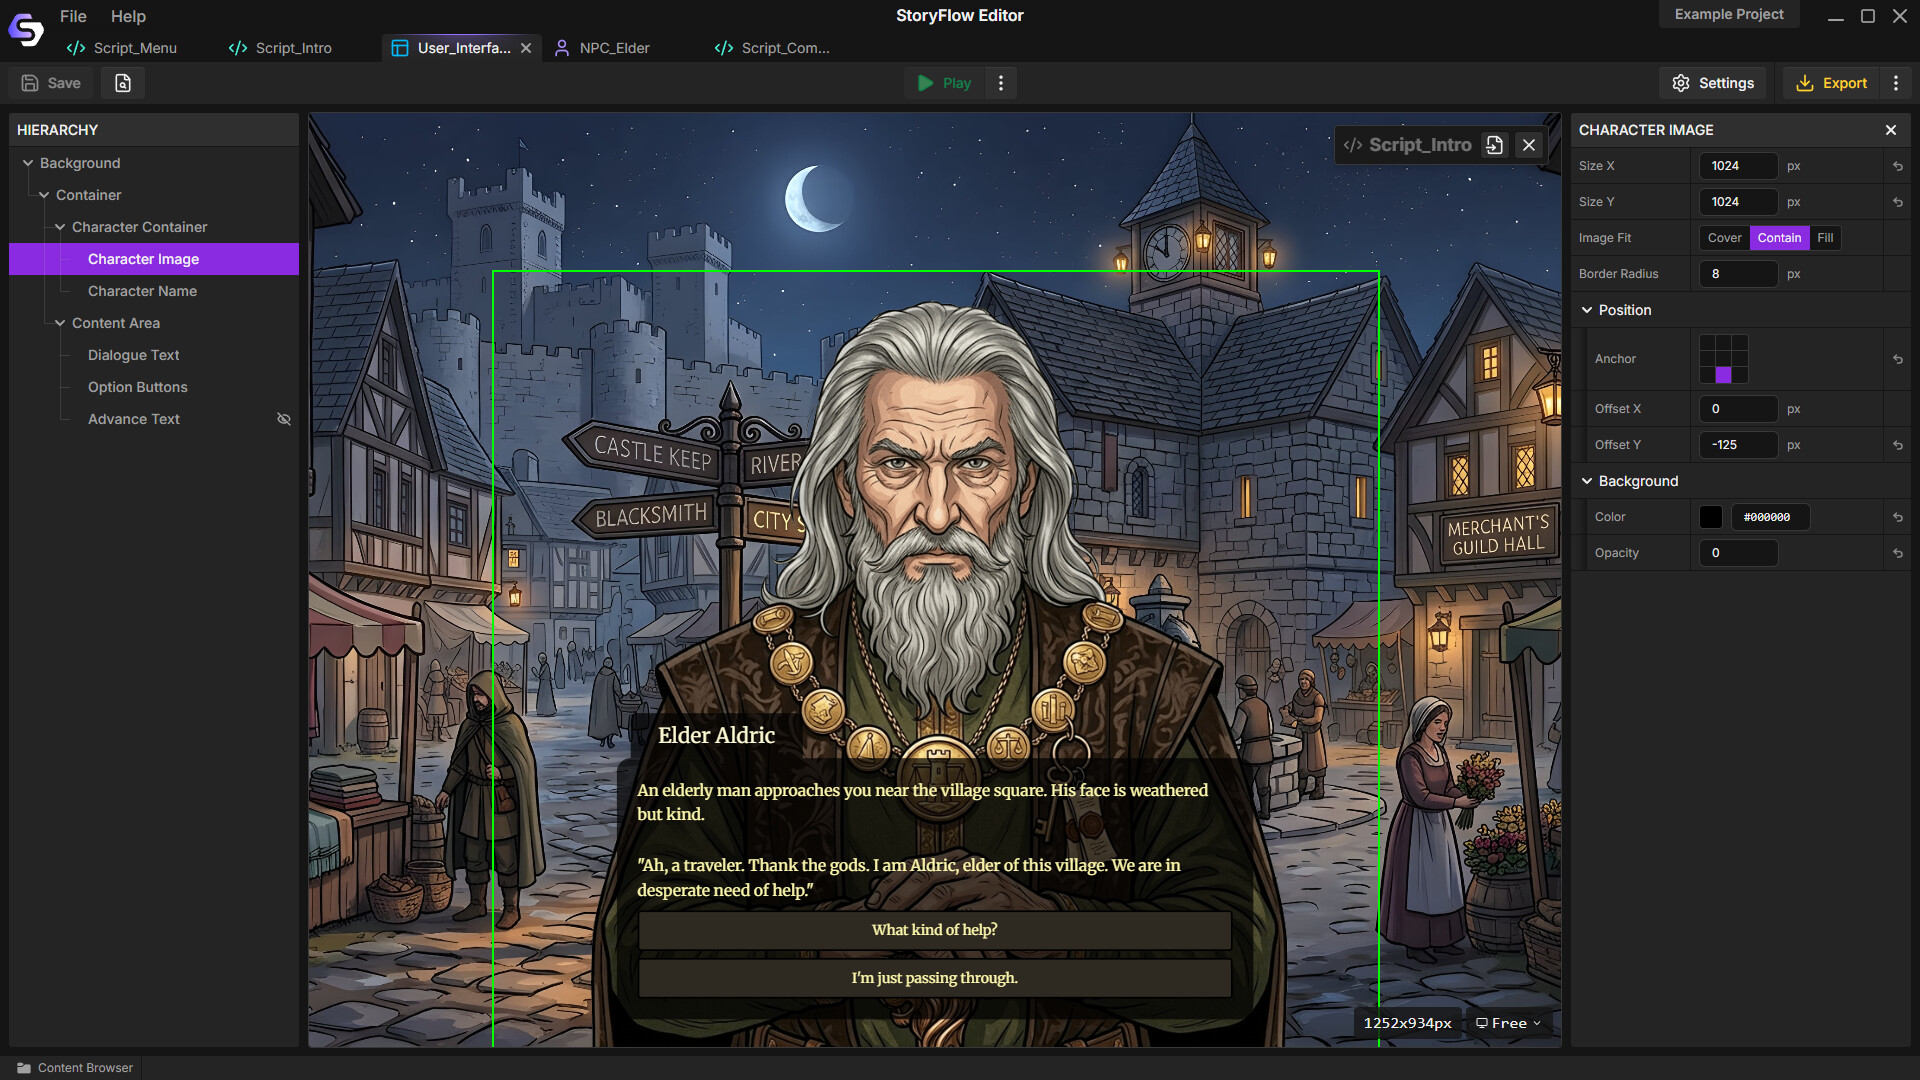This screenshot has height=1080, width=1920.
Task: Open the Background color swatch
Action: [1710, 516]
